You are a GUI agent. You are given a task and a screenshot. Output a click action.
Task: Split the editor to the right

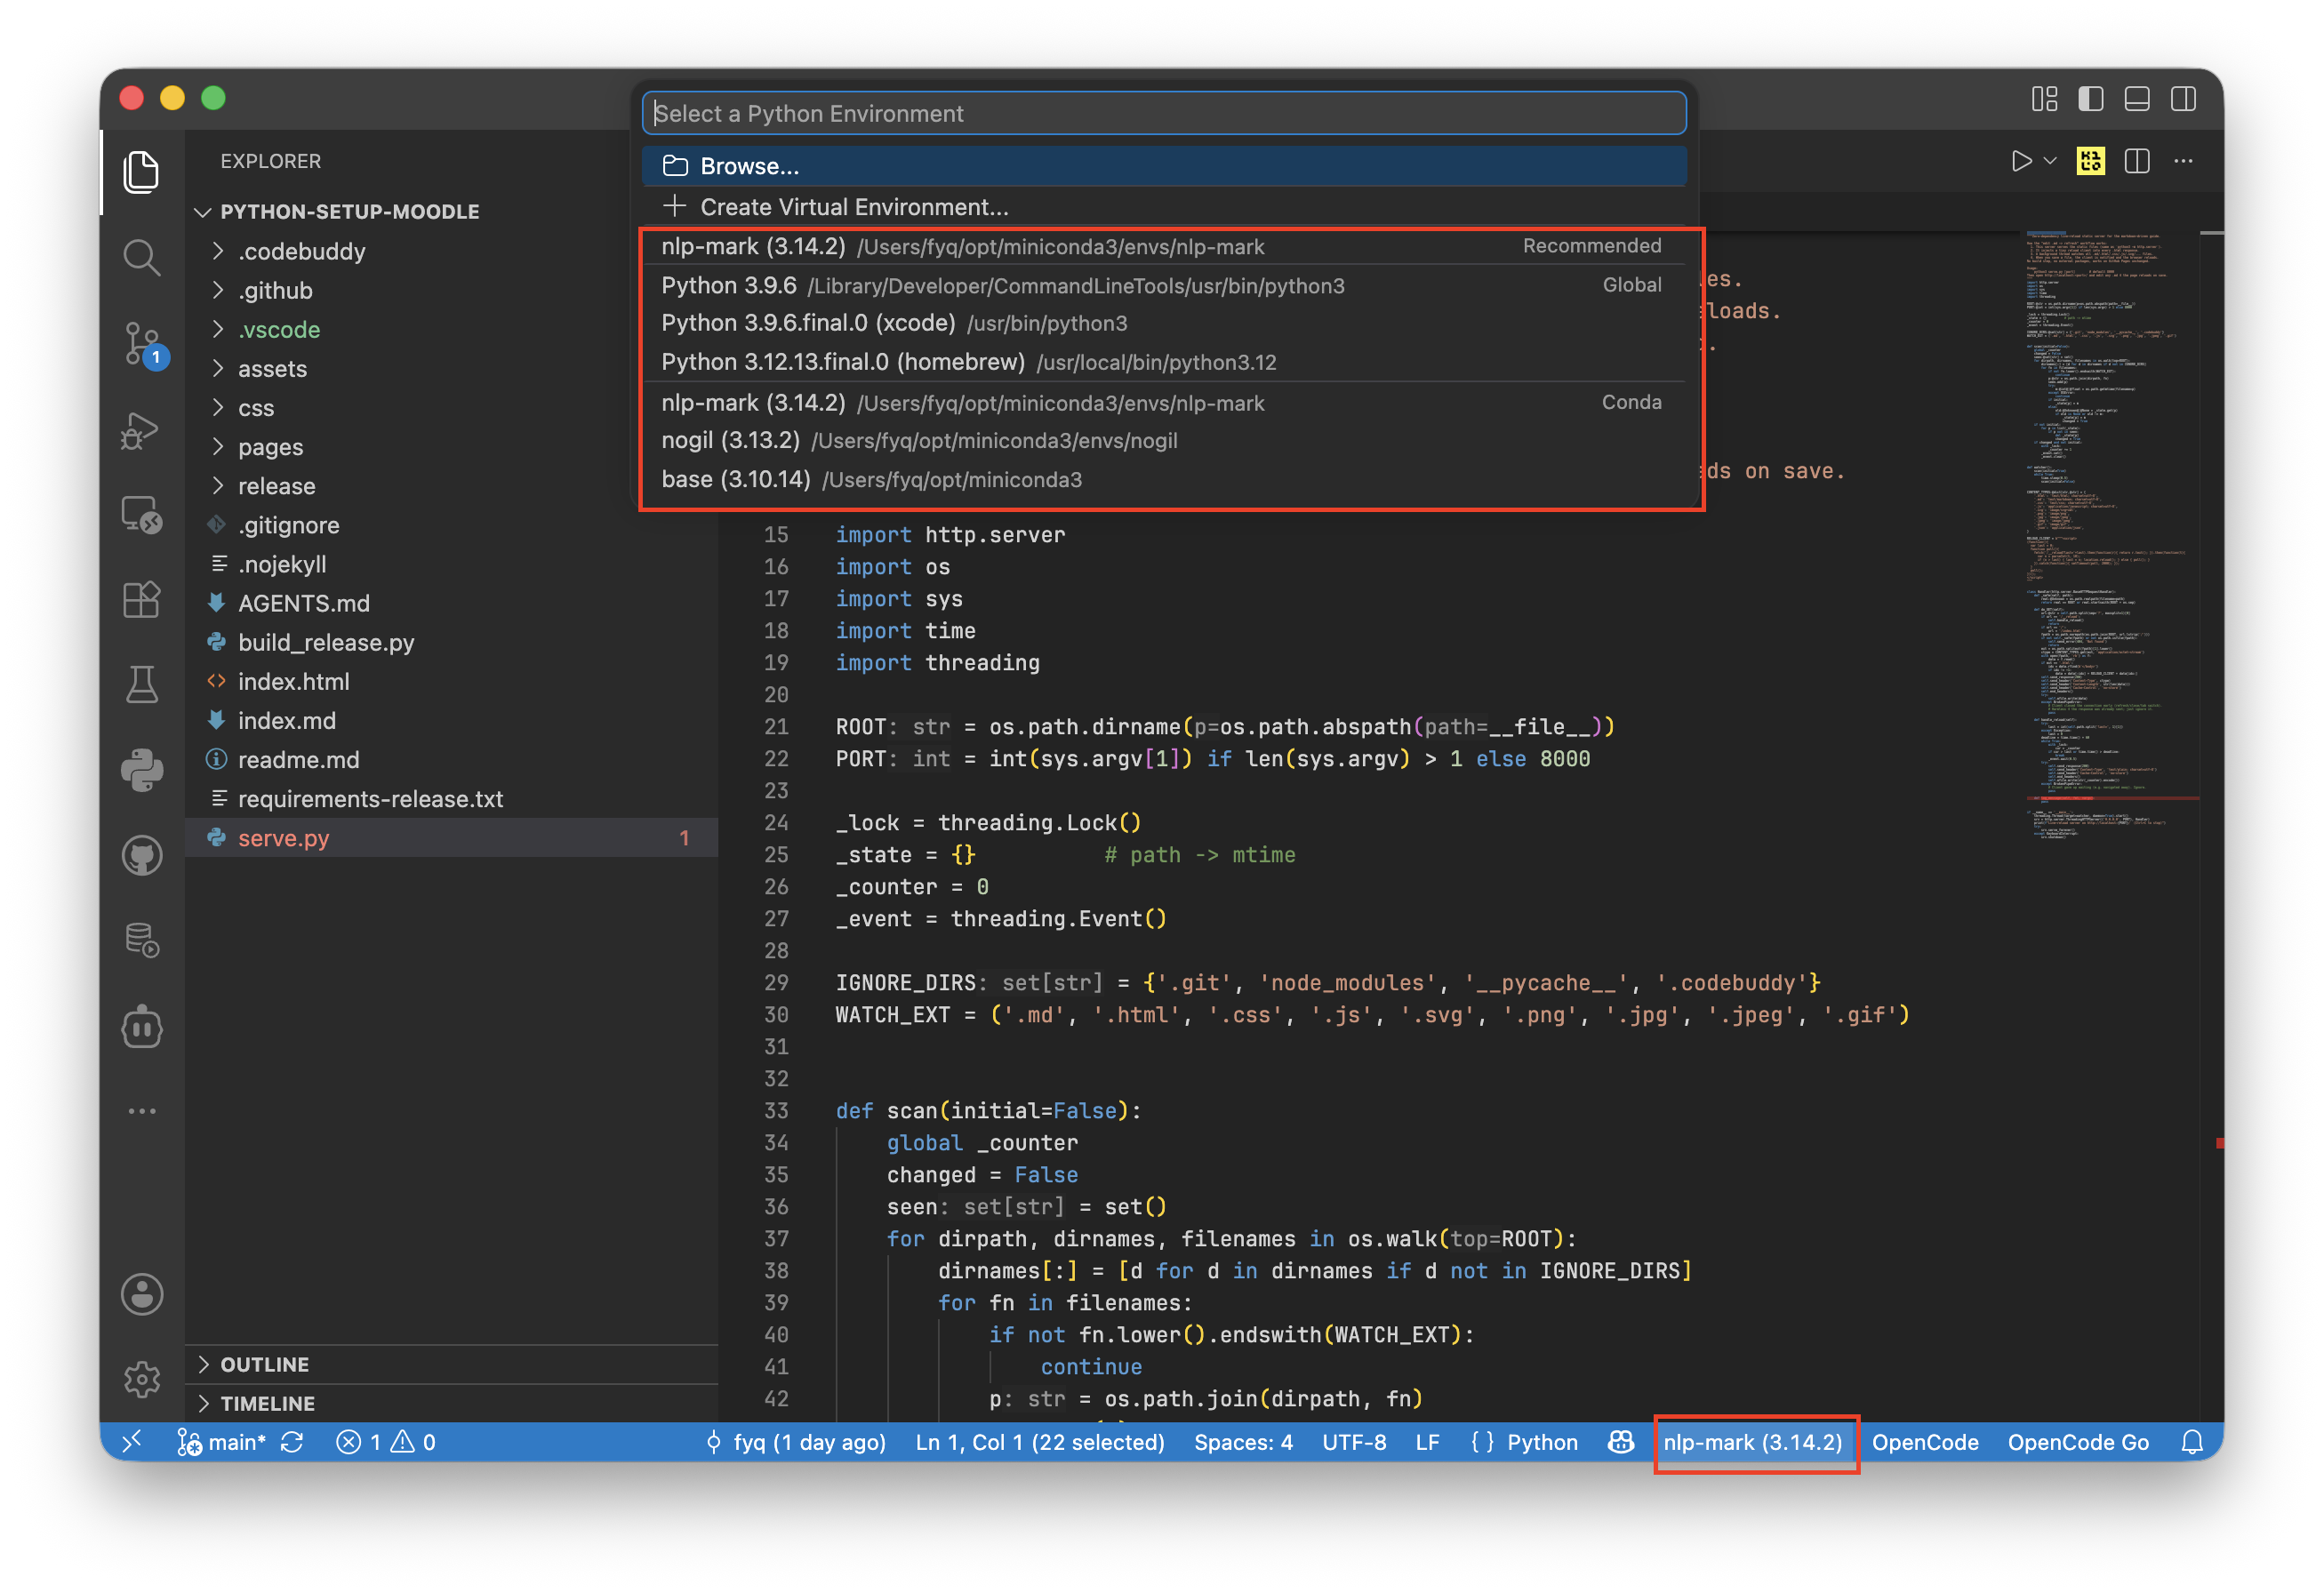click(x=2137, y=161)
